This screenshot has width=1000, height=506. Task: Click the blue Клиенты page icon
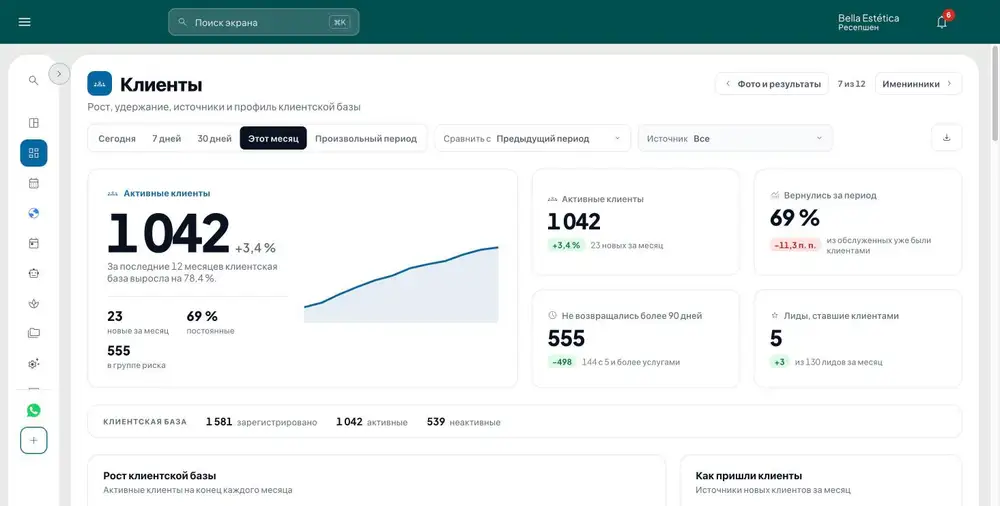(x=99, y=84)
